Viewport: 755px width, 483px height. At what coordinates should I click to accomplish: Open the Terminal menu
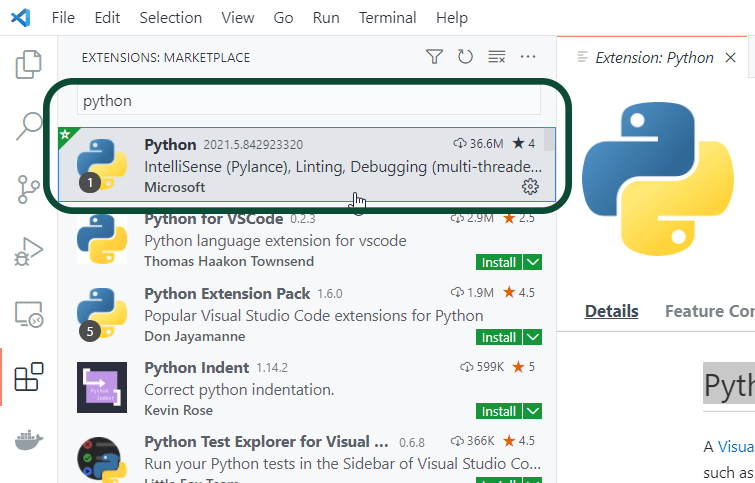388,18
